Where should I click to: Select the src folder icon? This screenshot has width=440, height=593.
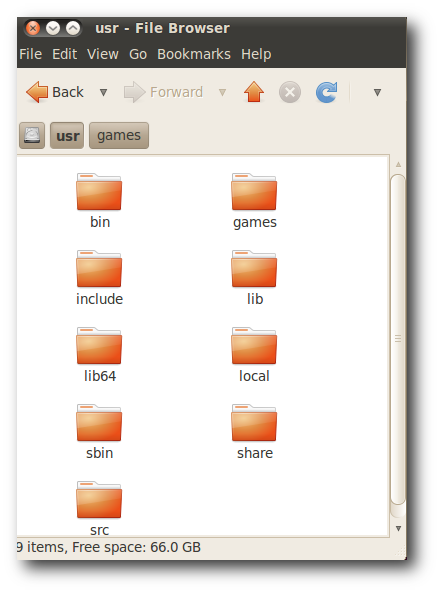99,500
